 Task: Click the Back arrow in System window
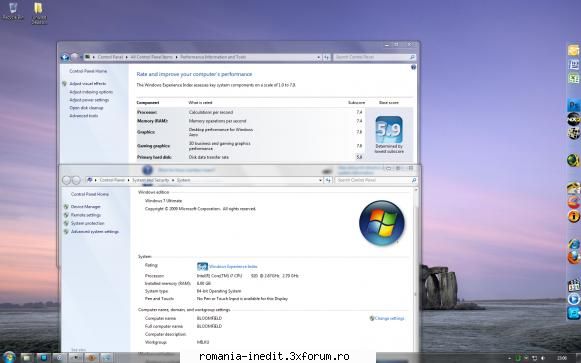click(66, 180)
